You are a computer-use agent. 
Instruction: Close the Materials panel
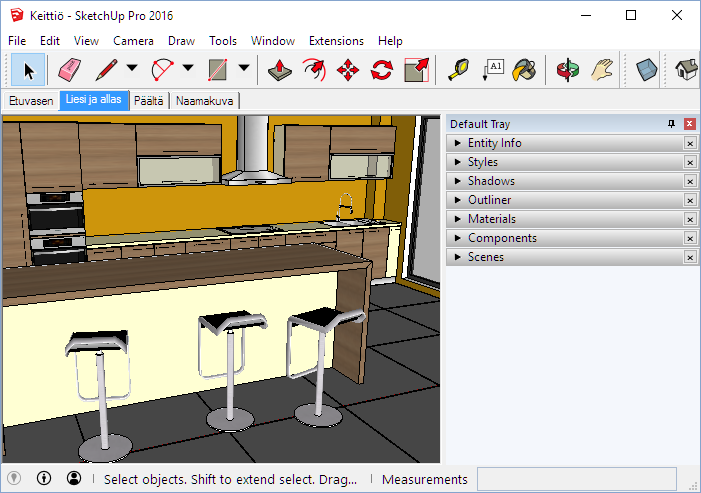690,219
